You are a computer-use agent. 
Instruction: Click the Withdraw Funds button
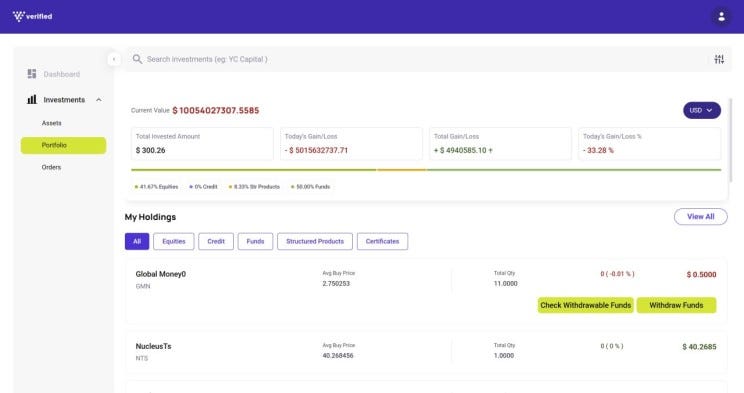coord(676,305)
